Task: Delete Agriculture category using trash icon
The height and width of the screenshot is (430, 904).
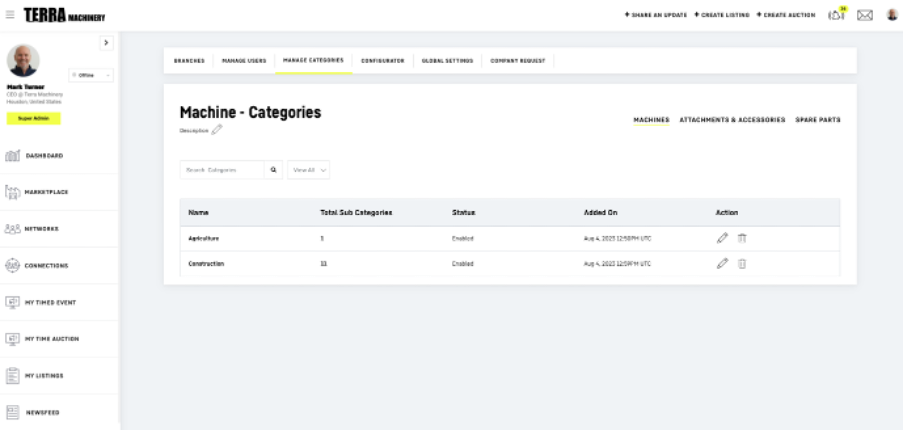Action: click(742, 238)
